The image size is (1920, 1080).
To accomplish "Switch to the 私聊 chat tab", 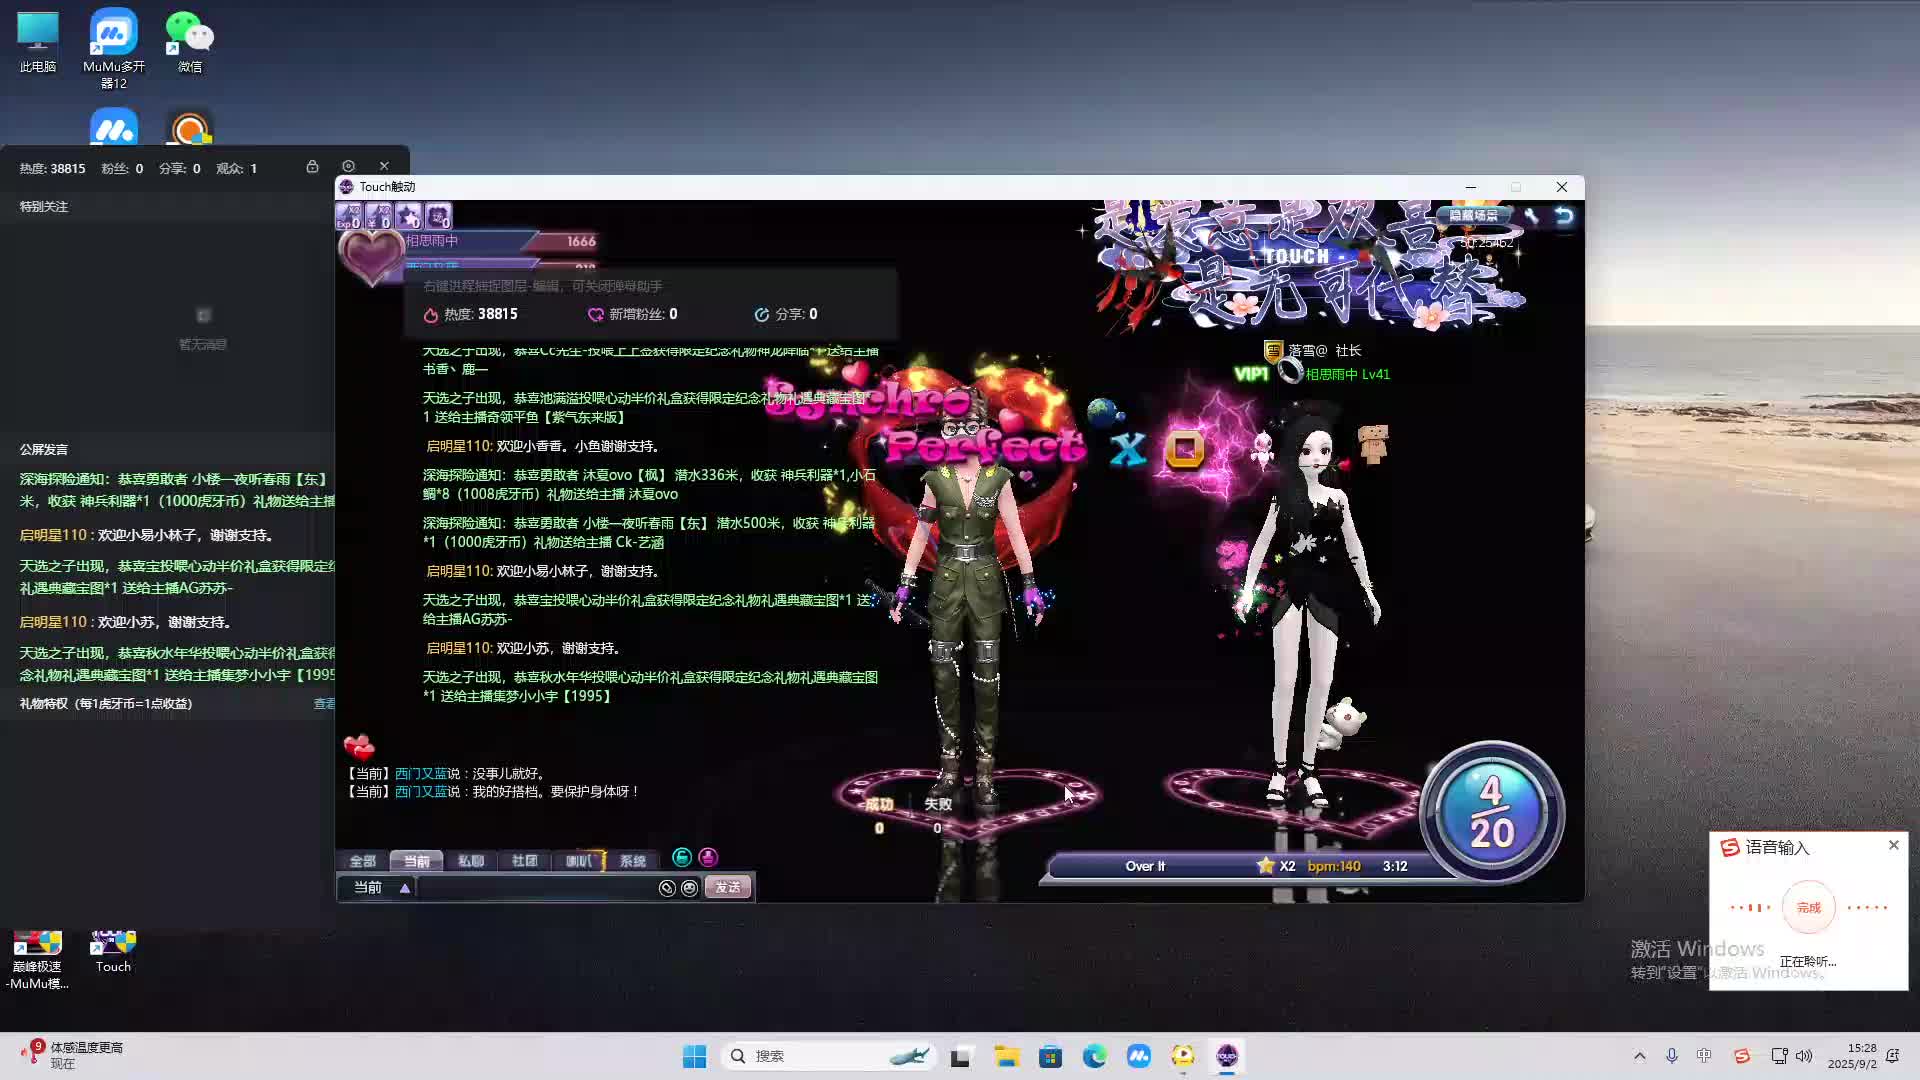I will (470, 861).
